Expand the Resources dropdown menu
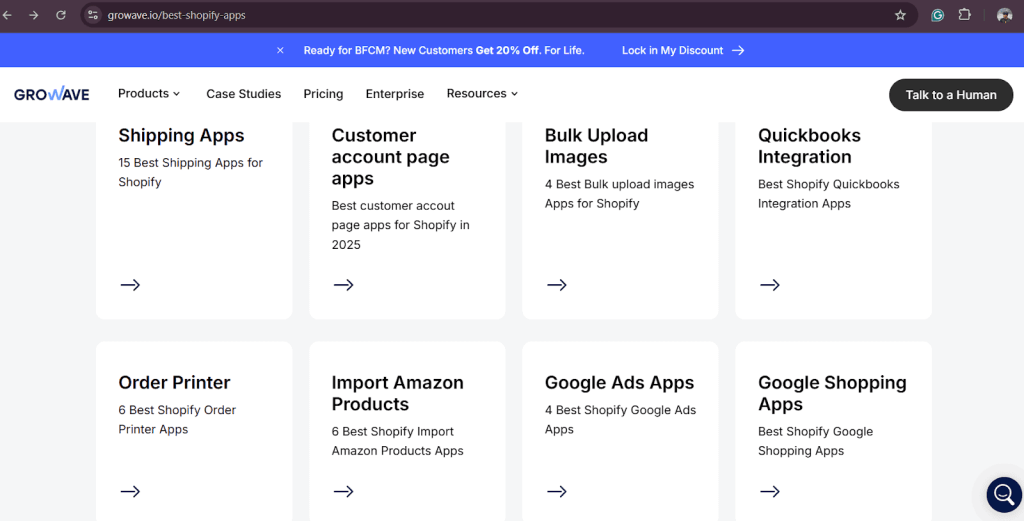 (482, 94)
